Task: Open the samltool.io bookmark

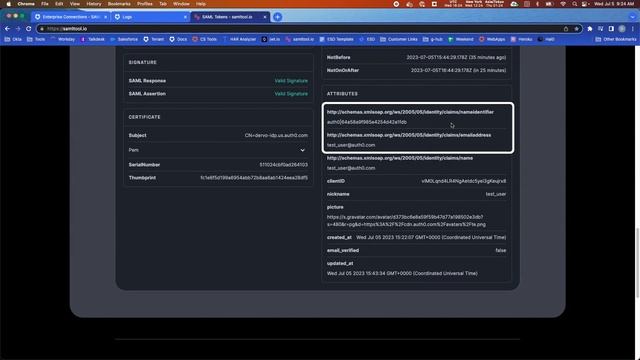Action: [x=300, y=40]
